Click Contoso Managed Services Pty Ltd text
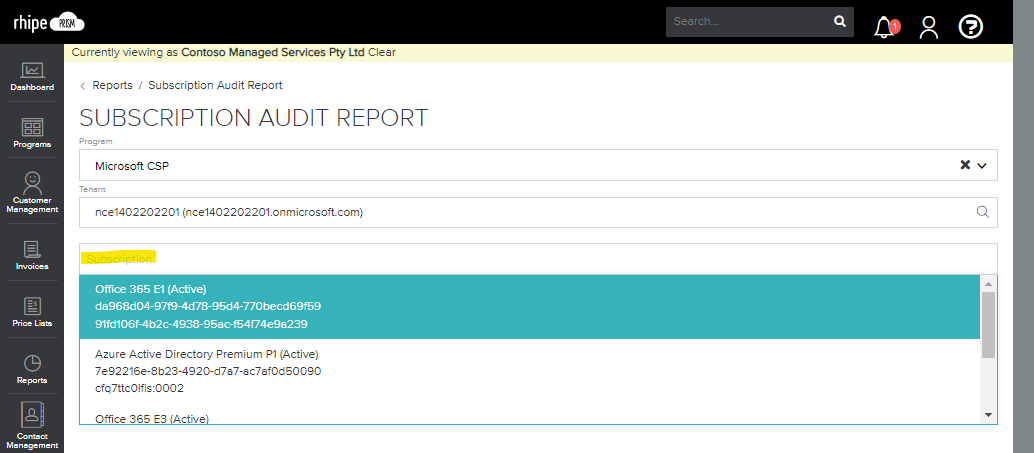The image size is (1034, 453). coord(273,52)
